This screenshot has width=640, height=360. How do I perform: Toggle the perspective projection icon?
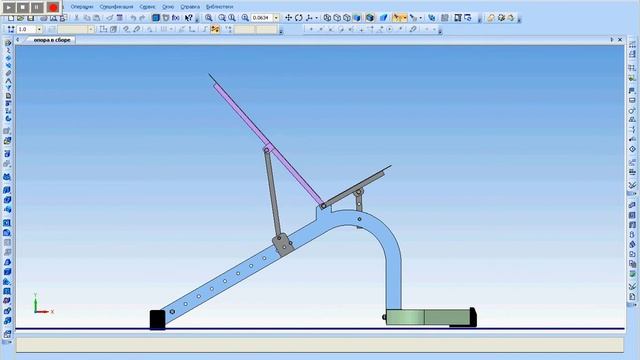[x=383, y=18]
